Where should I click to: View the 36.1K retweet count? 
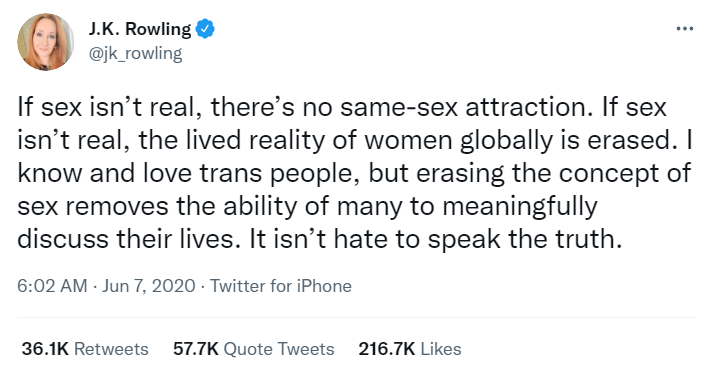[45, 349]
